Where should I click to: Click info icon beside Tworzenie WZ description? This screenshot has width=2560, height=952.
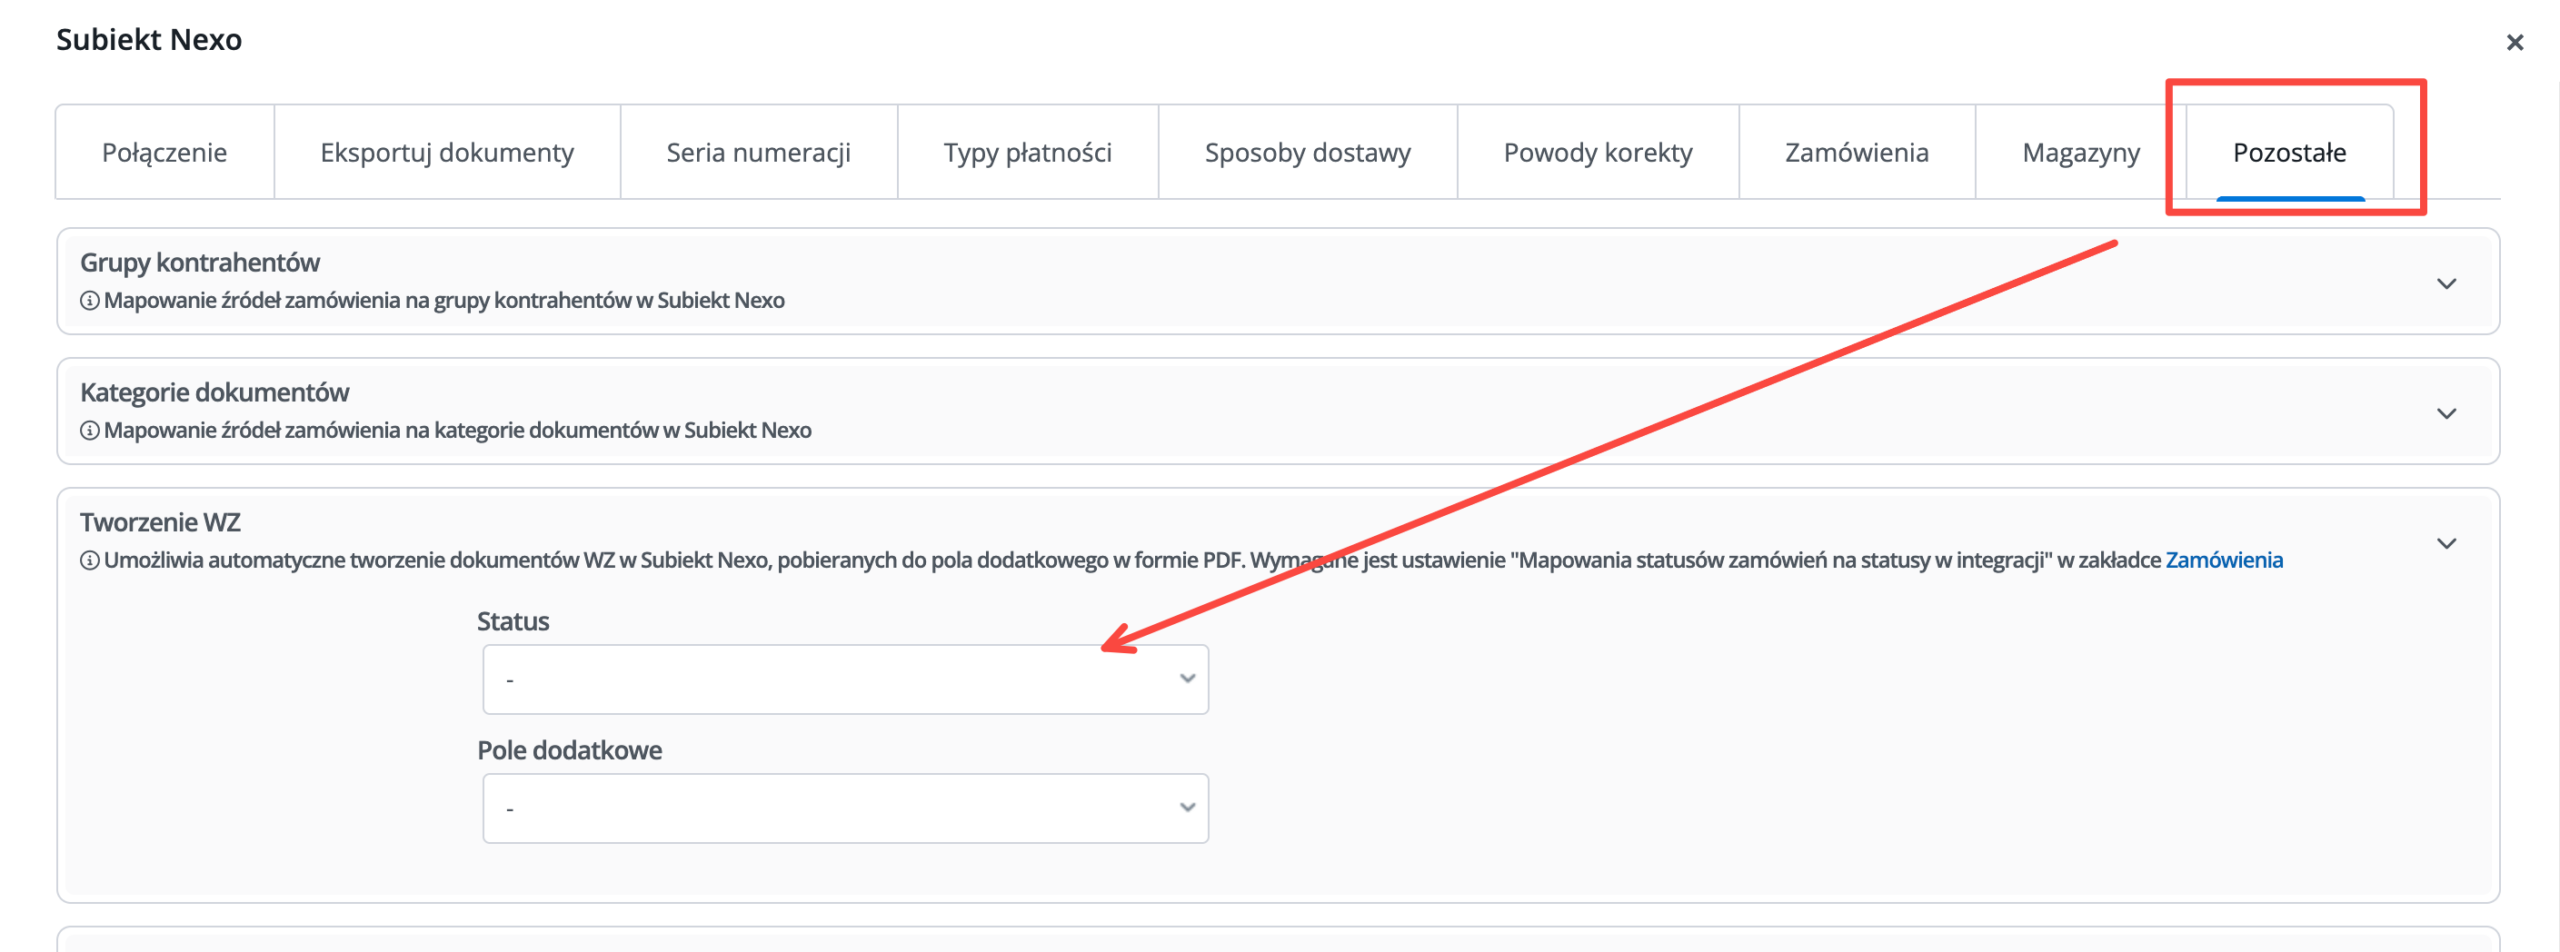click(x=90, y=561)
